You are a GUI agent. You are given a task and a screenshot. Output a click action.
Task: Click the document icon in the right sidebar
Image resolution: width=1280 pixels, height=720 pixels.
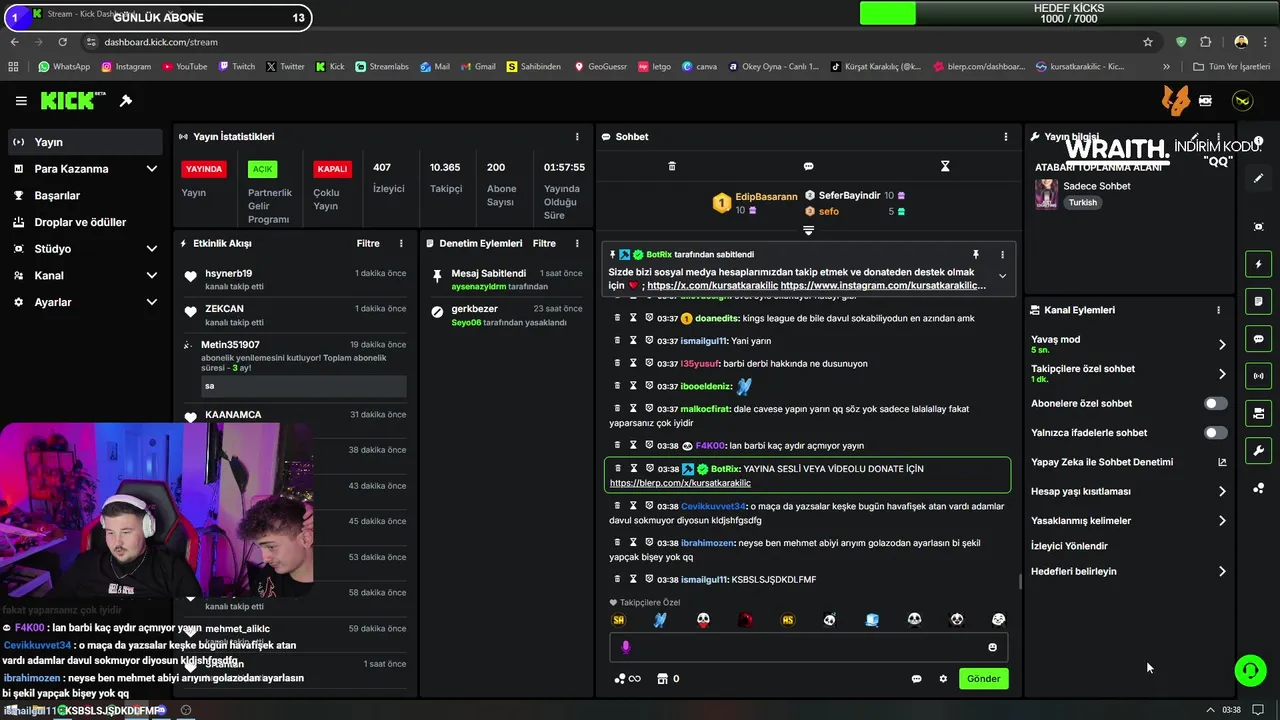click(x=1258, y=301)
